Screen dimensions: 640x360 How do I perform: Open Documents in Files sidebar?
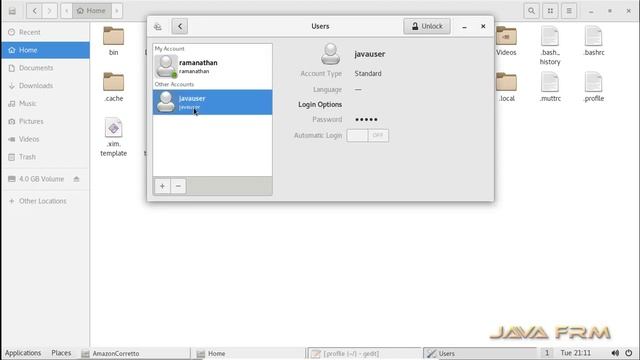(x=45, y=68)
